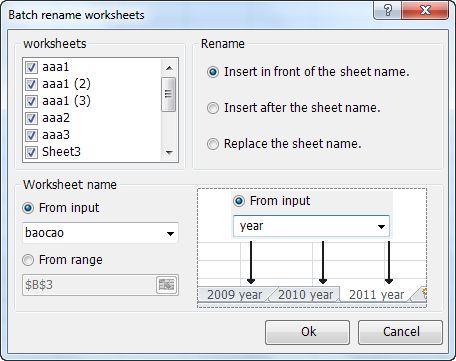Select Insert after the sheet name
The width and height of the screenshot is (456, 361).
click(x=213, y=108)
